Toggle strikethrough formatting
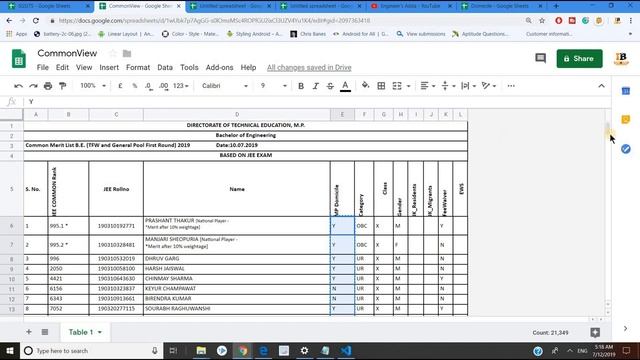The image size is (640, 360). tap(330, 86)
